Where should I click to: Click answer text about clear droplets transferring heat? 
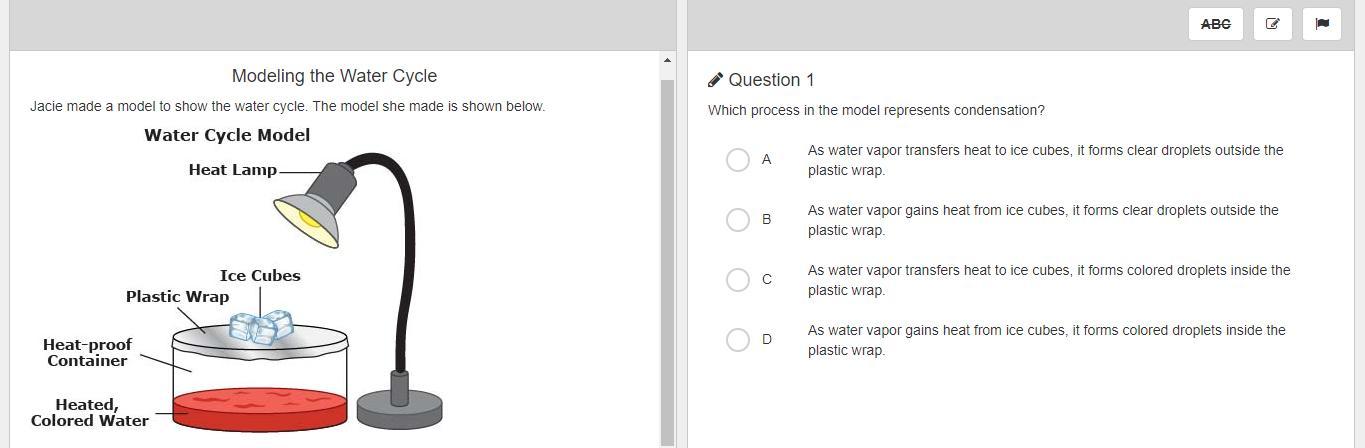tap(1045, 160)
